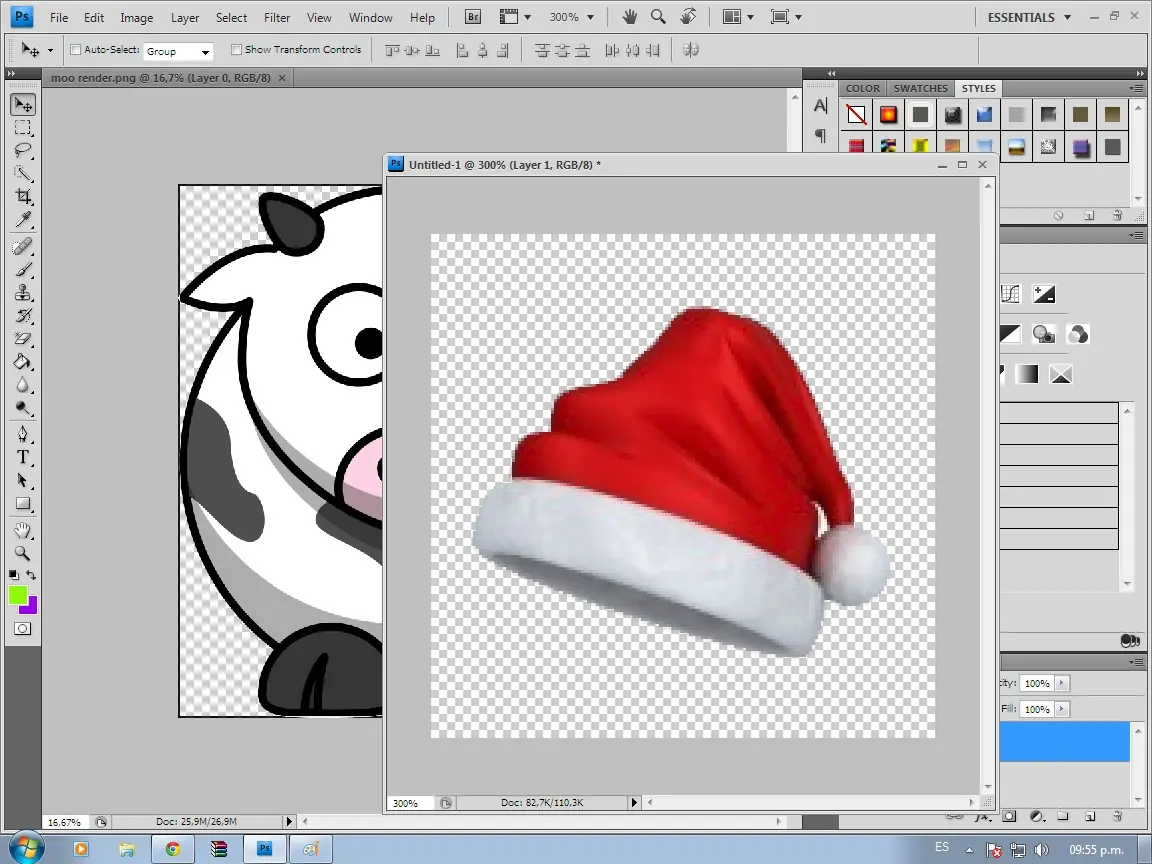Open Untitled-1 status bar info arrow
The width and height of the screenshot is (1152, 864).
point(634,802)
